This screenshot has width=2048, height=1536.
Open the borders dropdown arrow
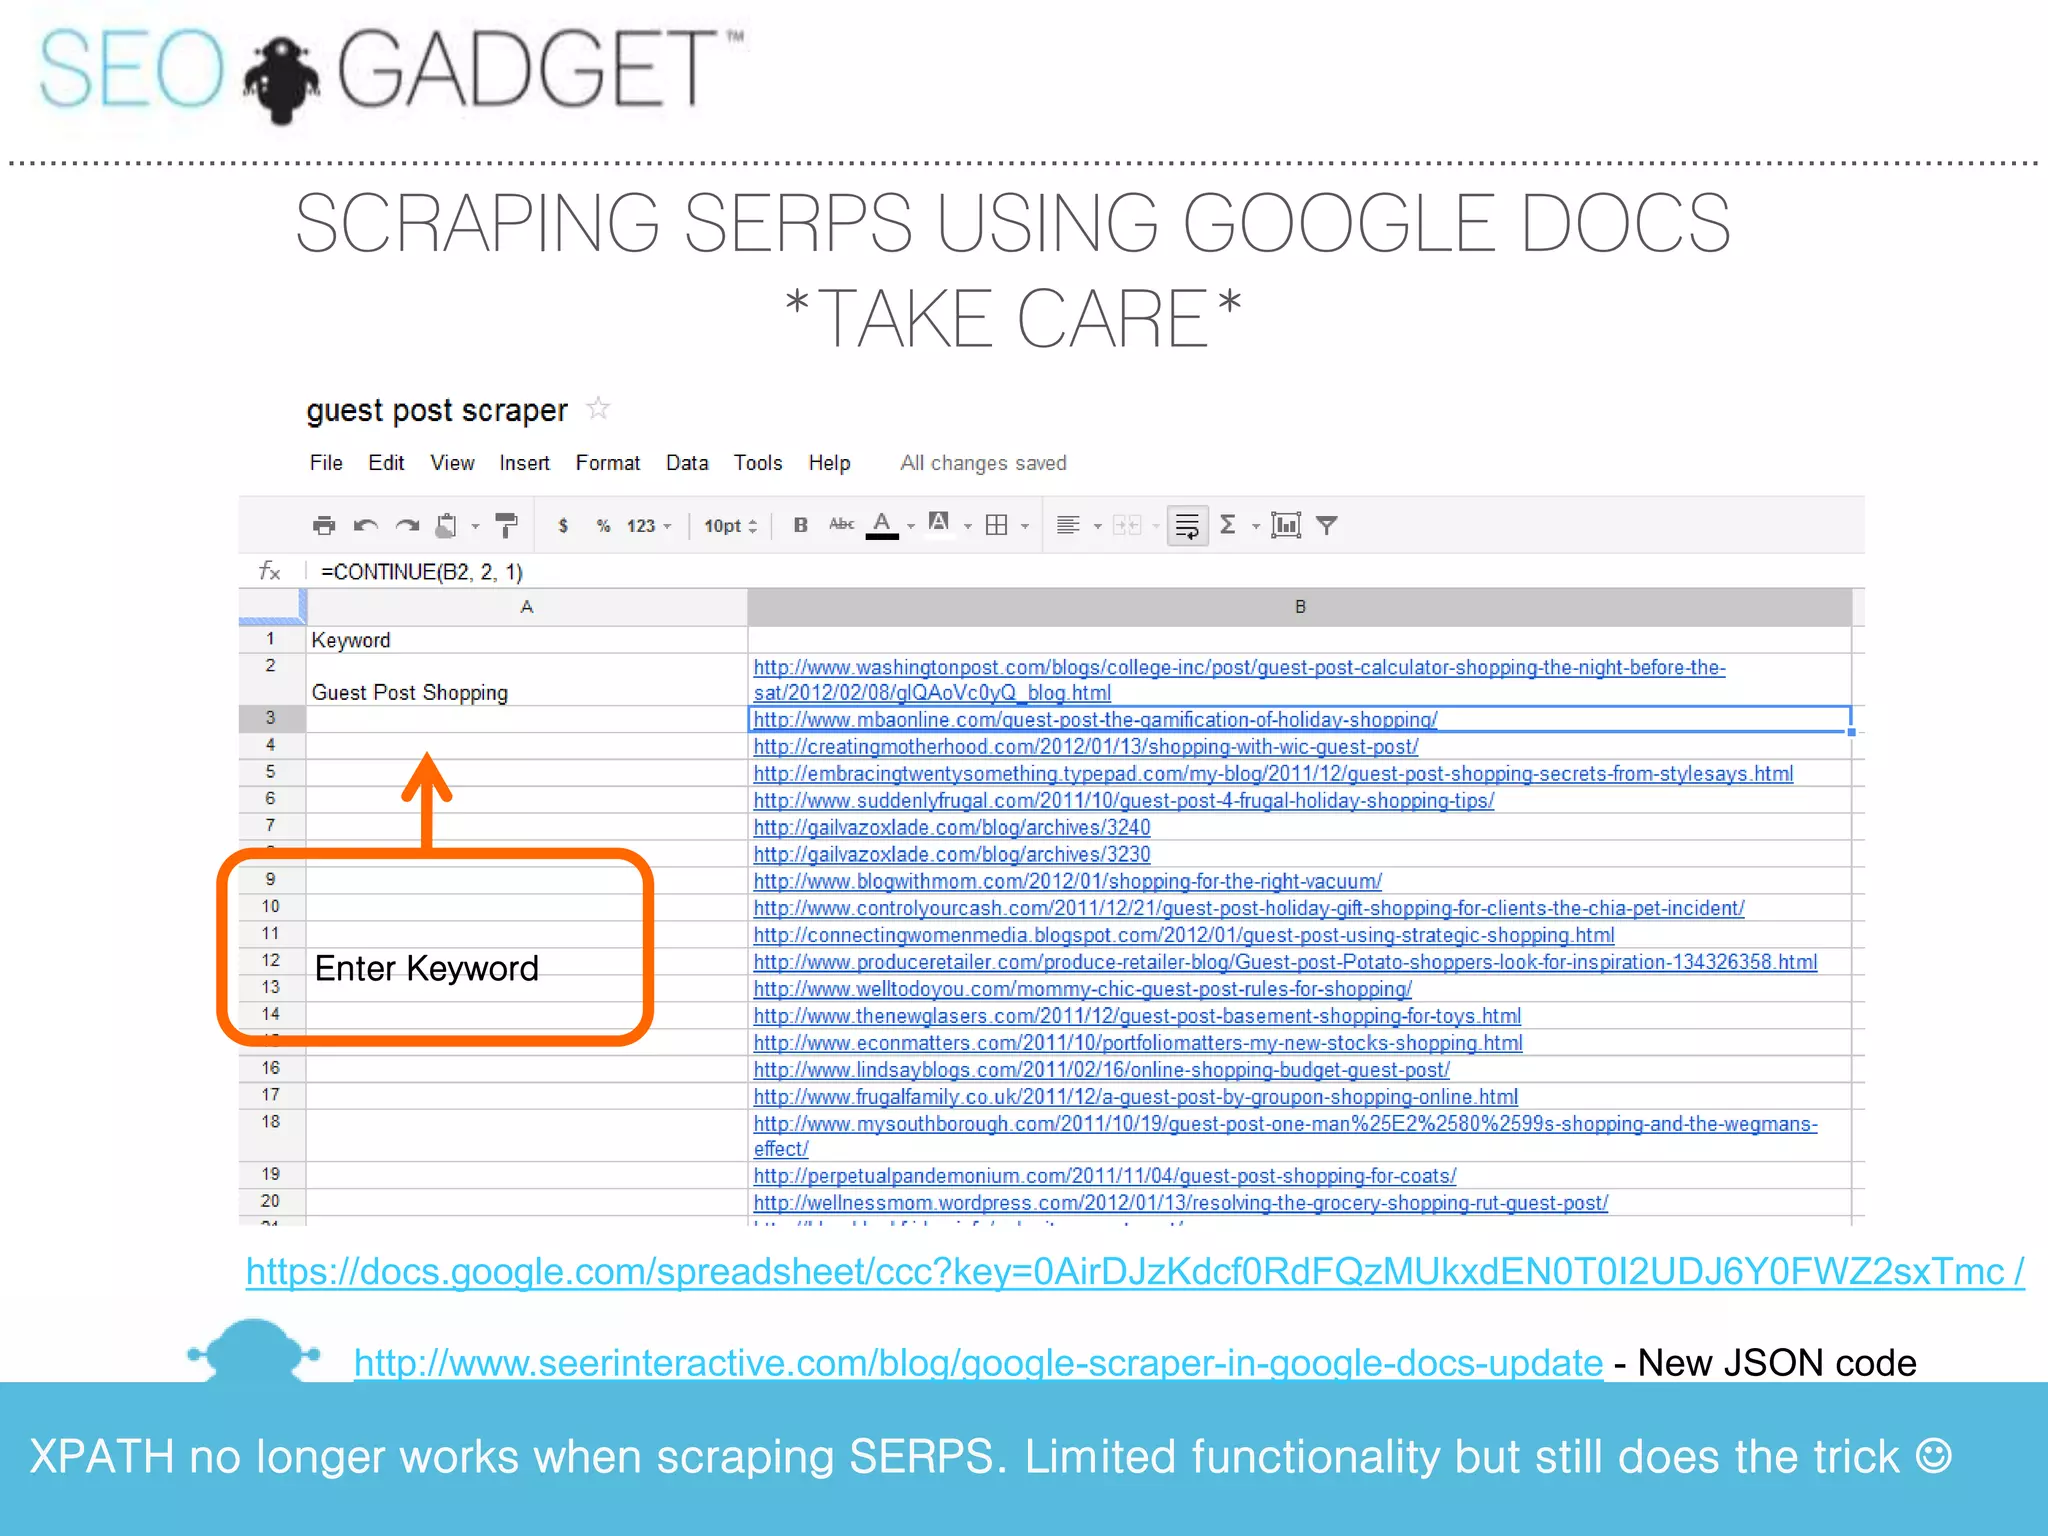click(1025, 526)
